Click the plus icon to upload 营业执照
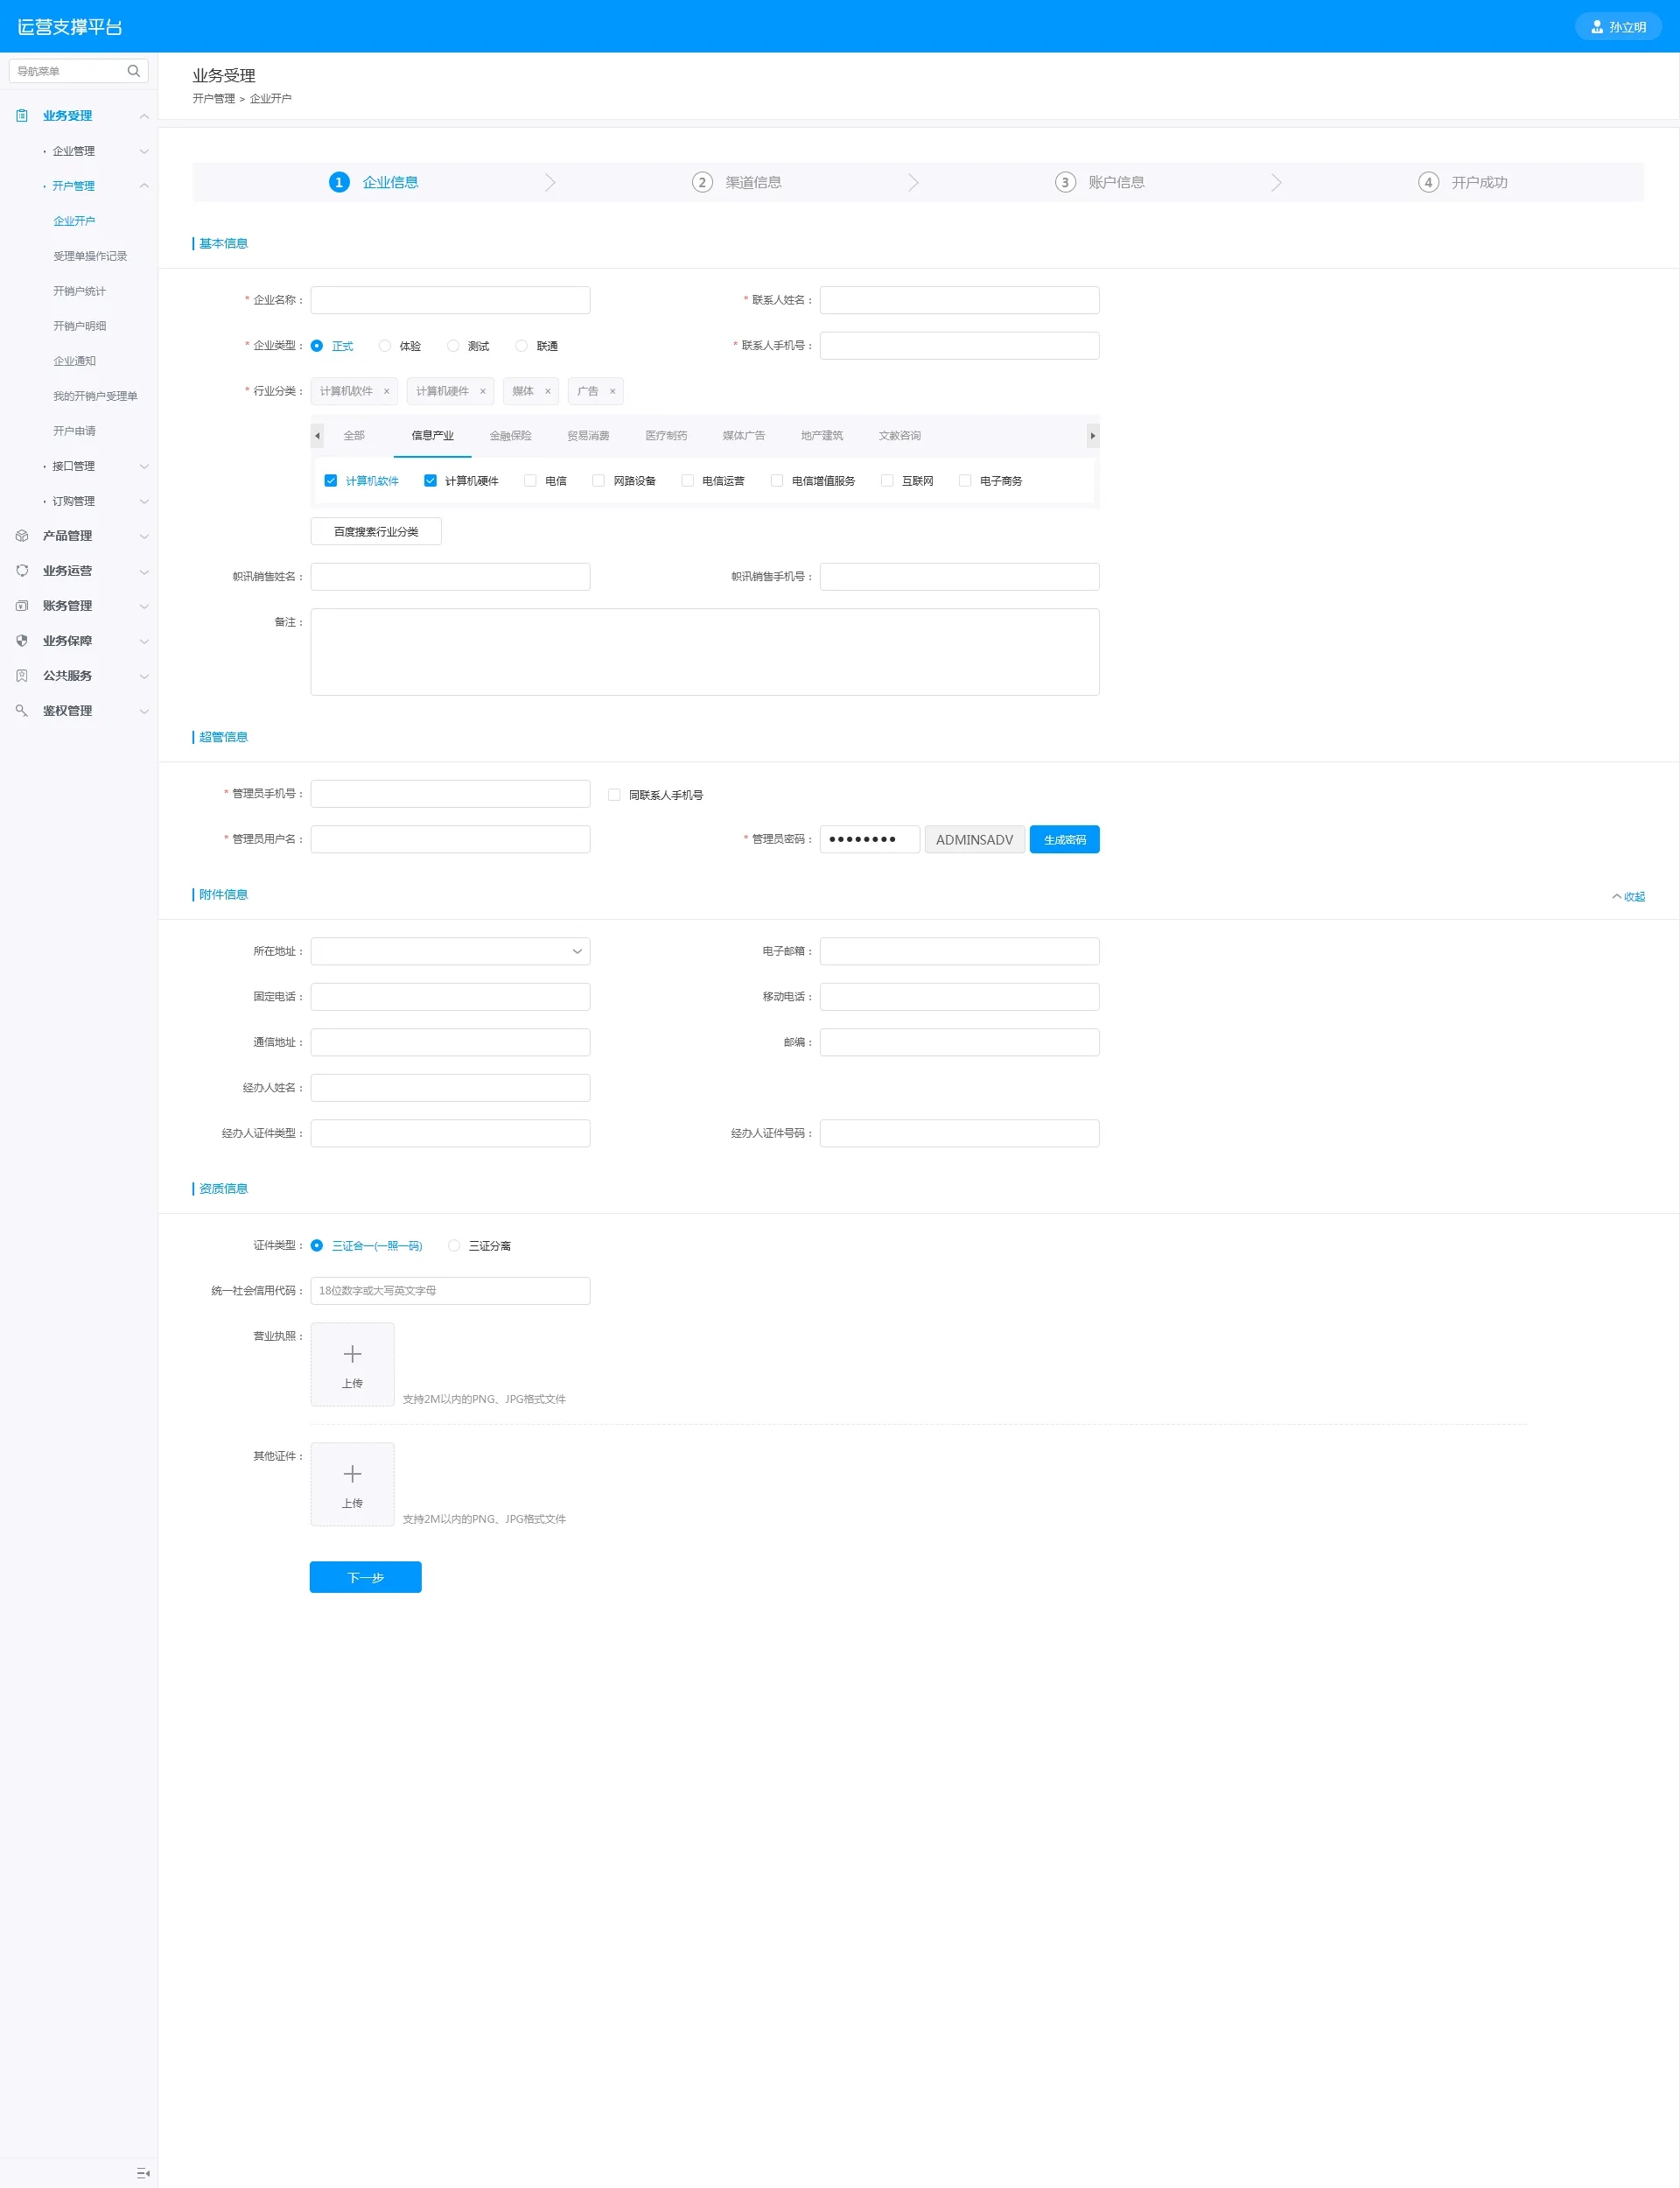 tap(352, 1354)
